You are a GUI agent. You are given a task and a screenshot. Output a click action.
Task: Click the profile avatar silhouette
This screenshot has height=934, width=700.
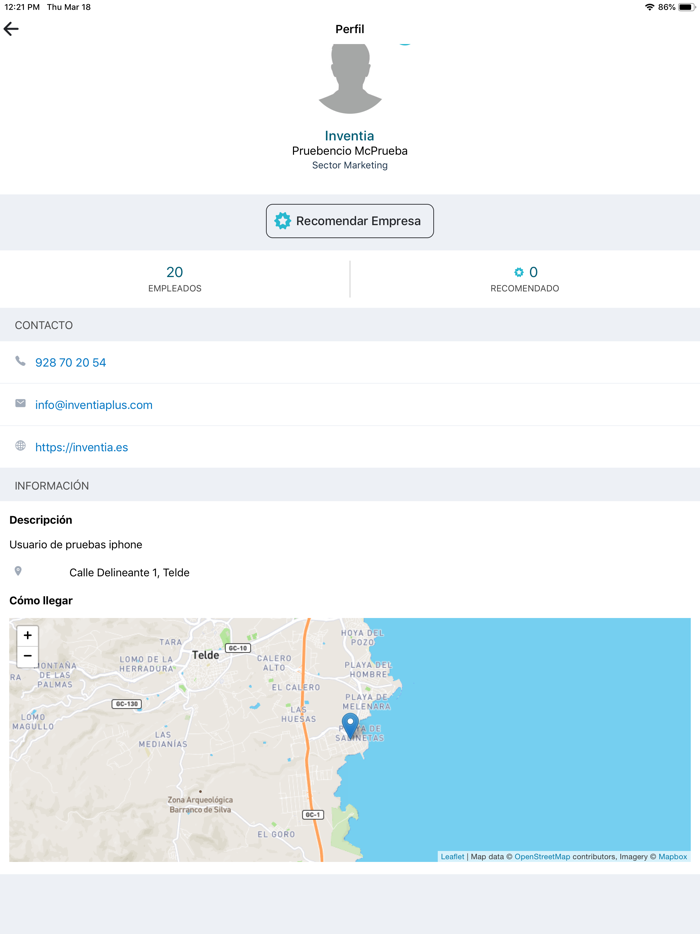(350, 79)
